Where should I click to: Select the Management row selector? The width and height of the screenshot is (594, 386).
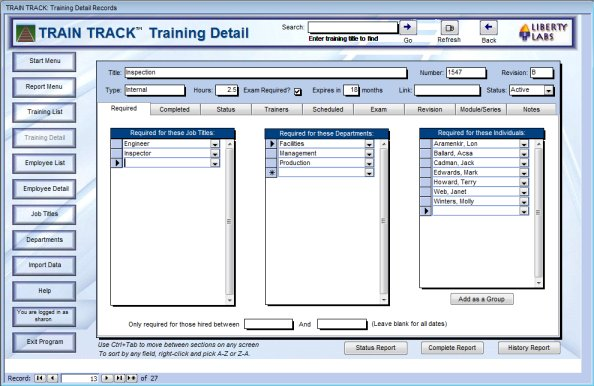click(271, 153)
